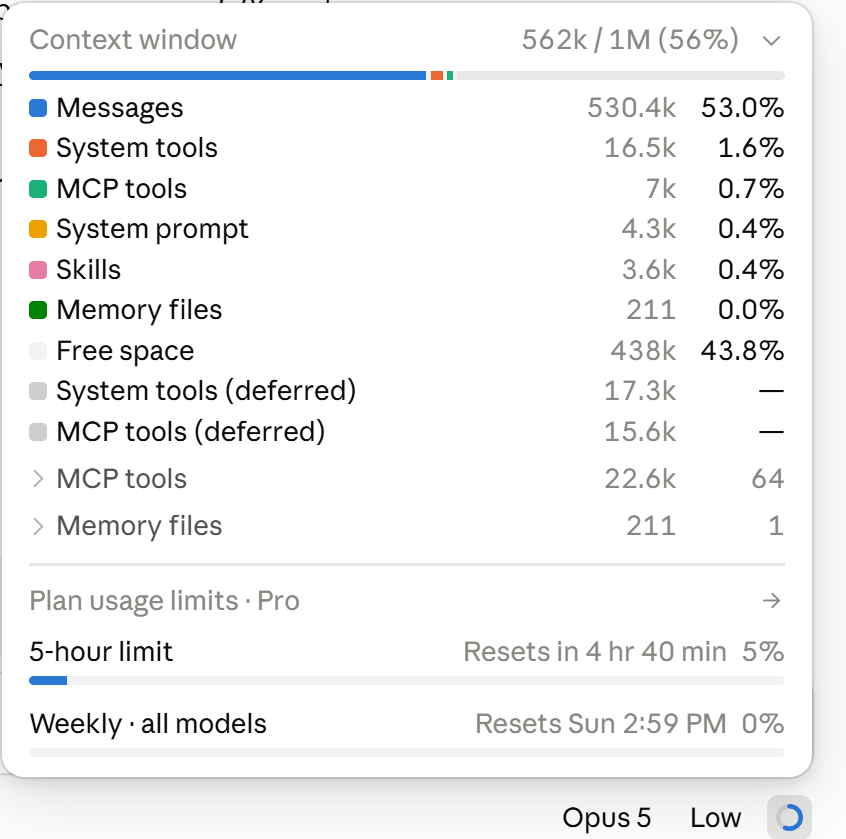Click the context window usage bar
The width and height of the screenshot is (846, 839).
click(x=407, y=76)
